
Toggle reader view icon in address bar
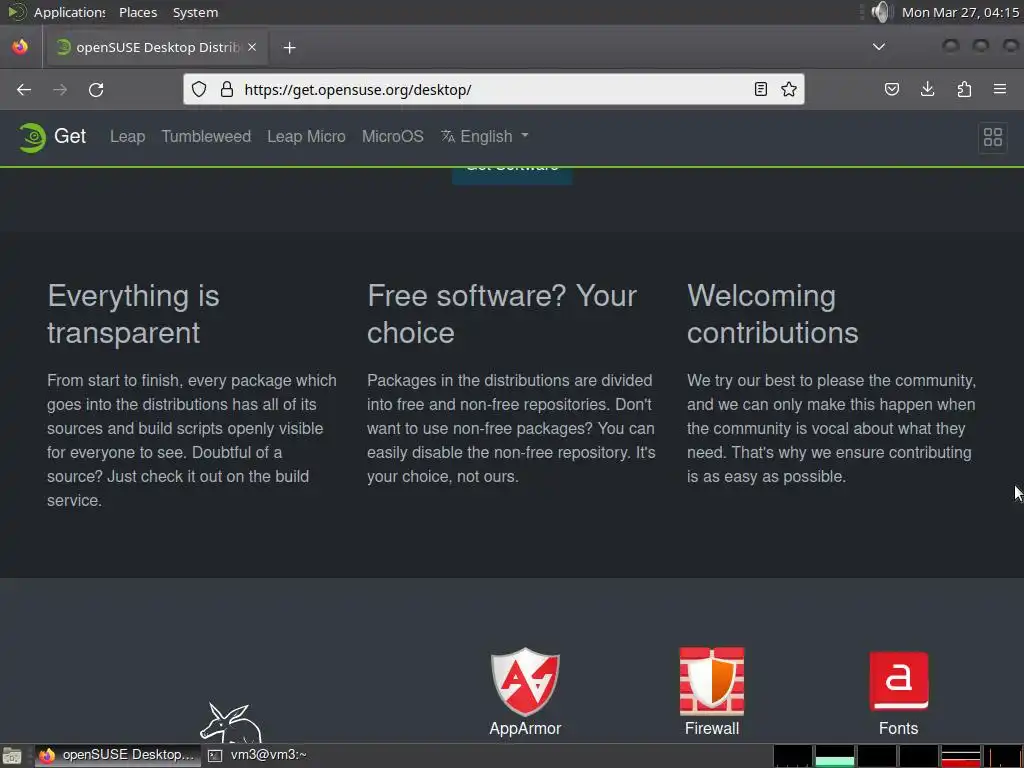click(760, 89)
